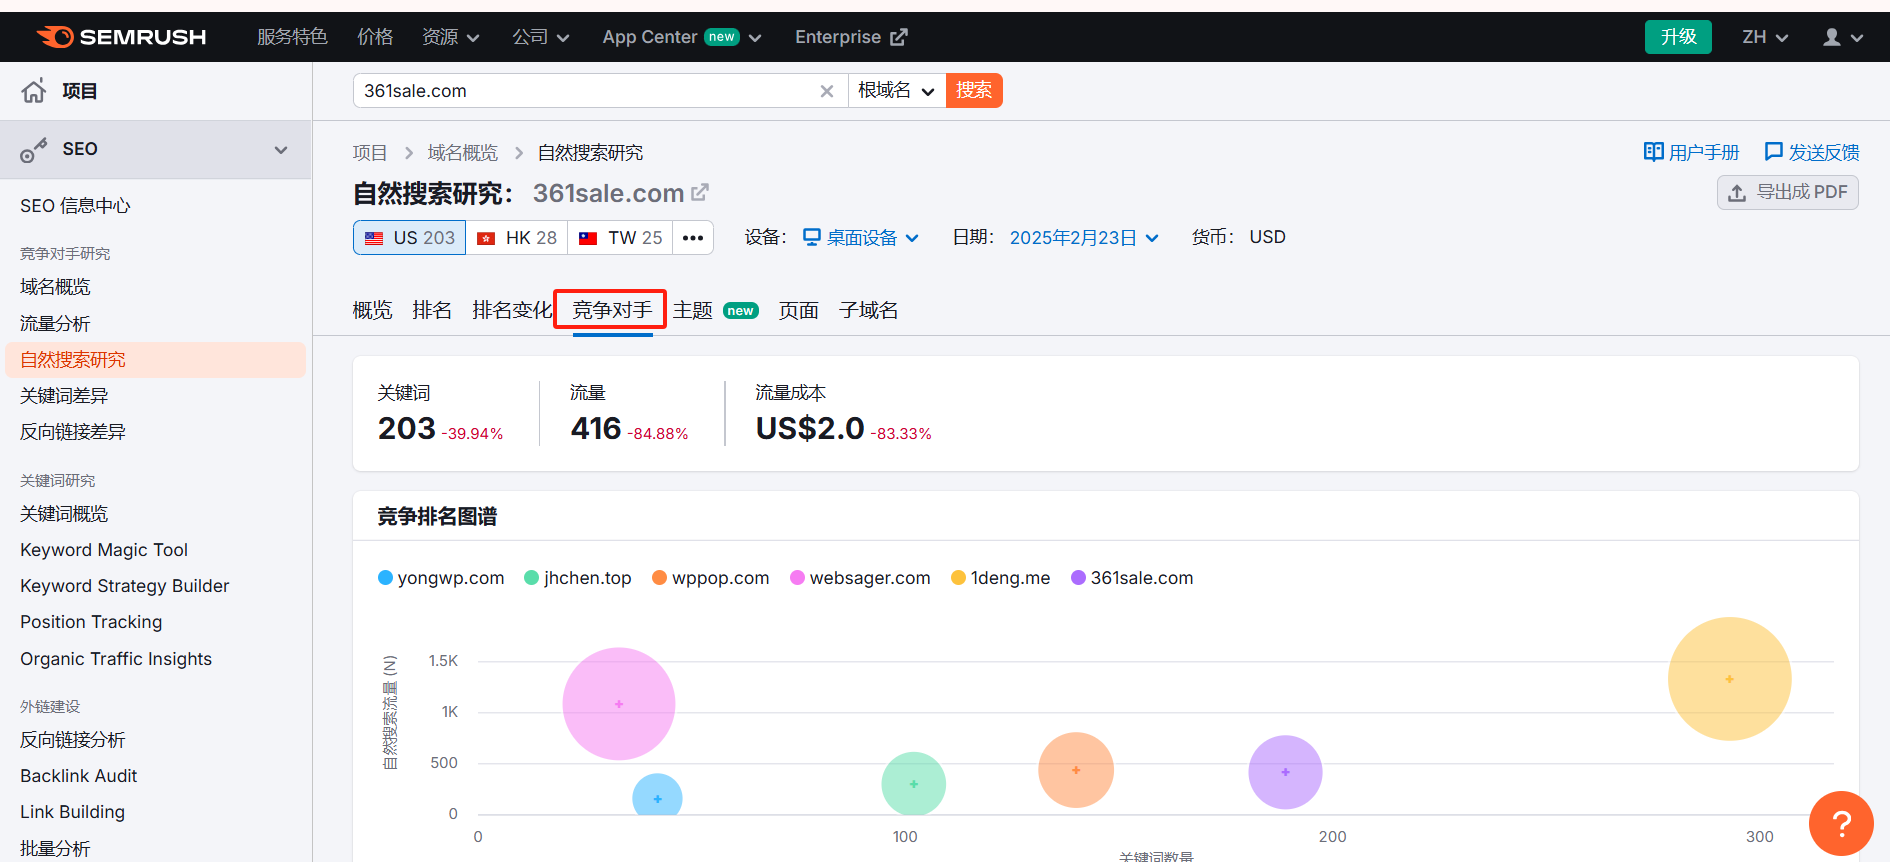Toggle websager.com legend item
The image size is (1890, 862).
(860, 578)
